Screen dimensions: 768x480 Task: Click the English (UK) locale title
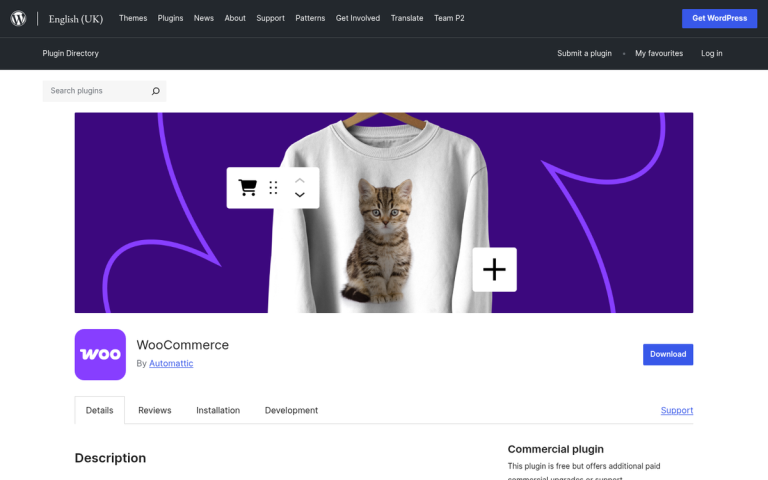(76, 19)
